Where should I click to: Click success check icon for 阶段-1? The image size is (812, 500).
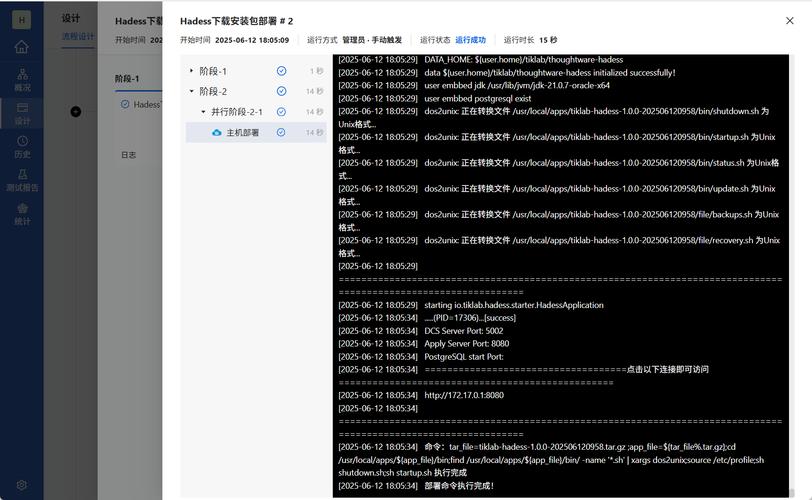pyautogui.click(x=281, y=71)
